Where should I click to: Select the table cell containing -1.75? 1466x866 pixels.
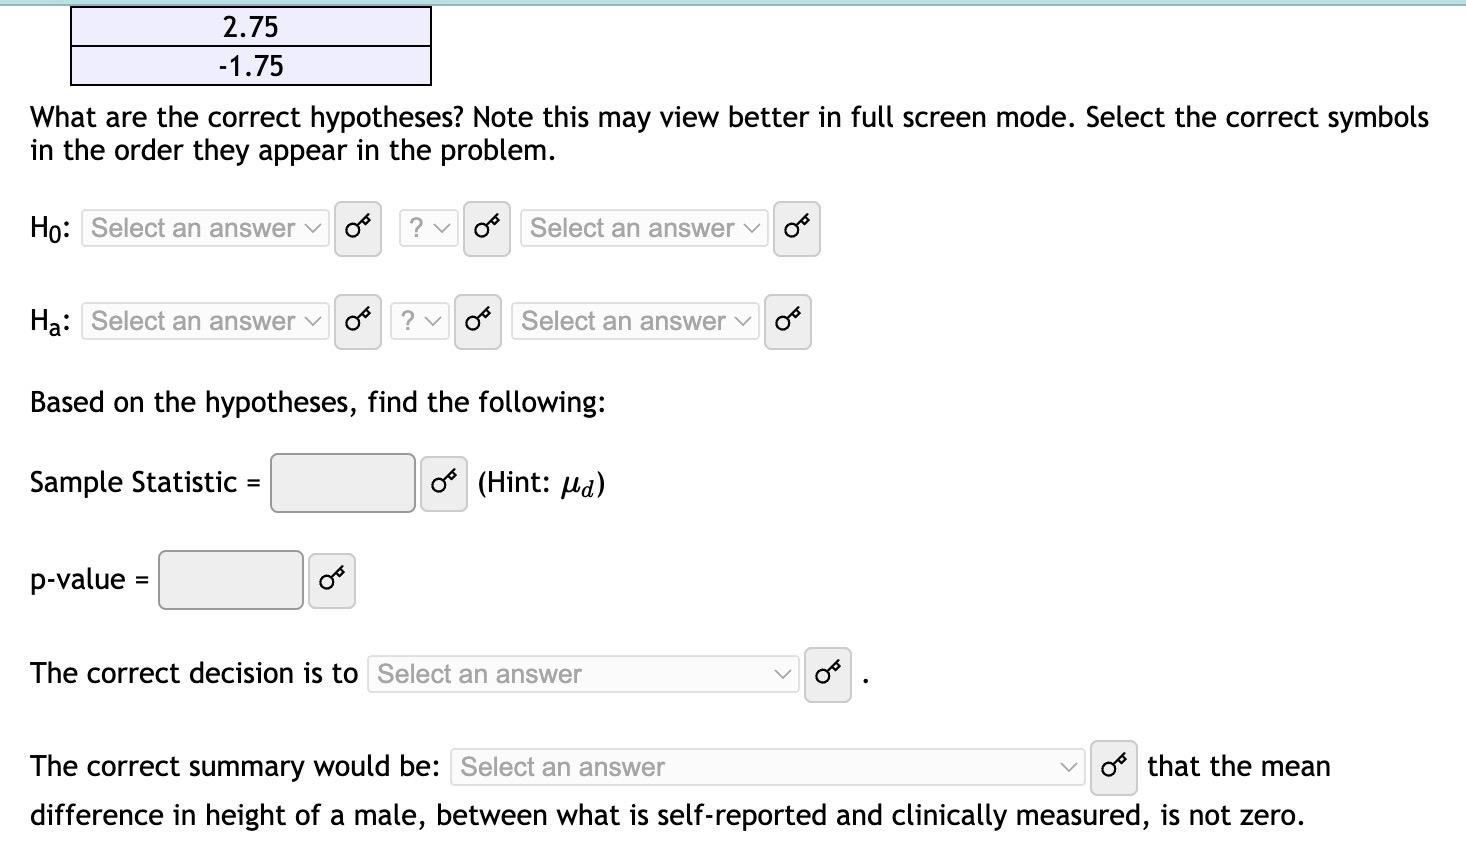click(x=251, y=66)
